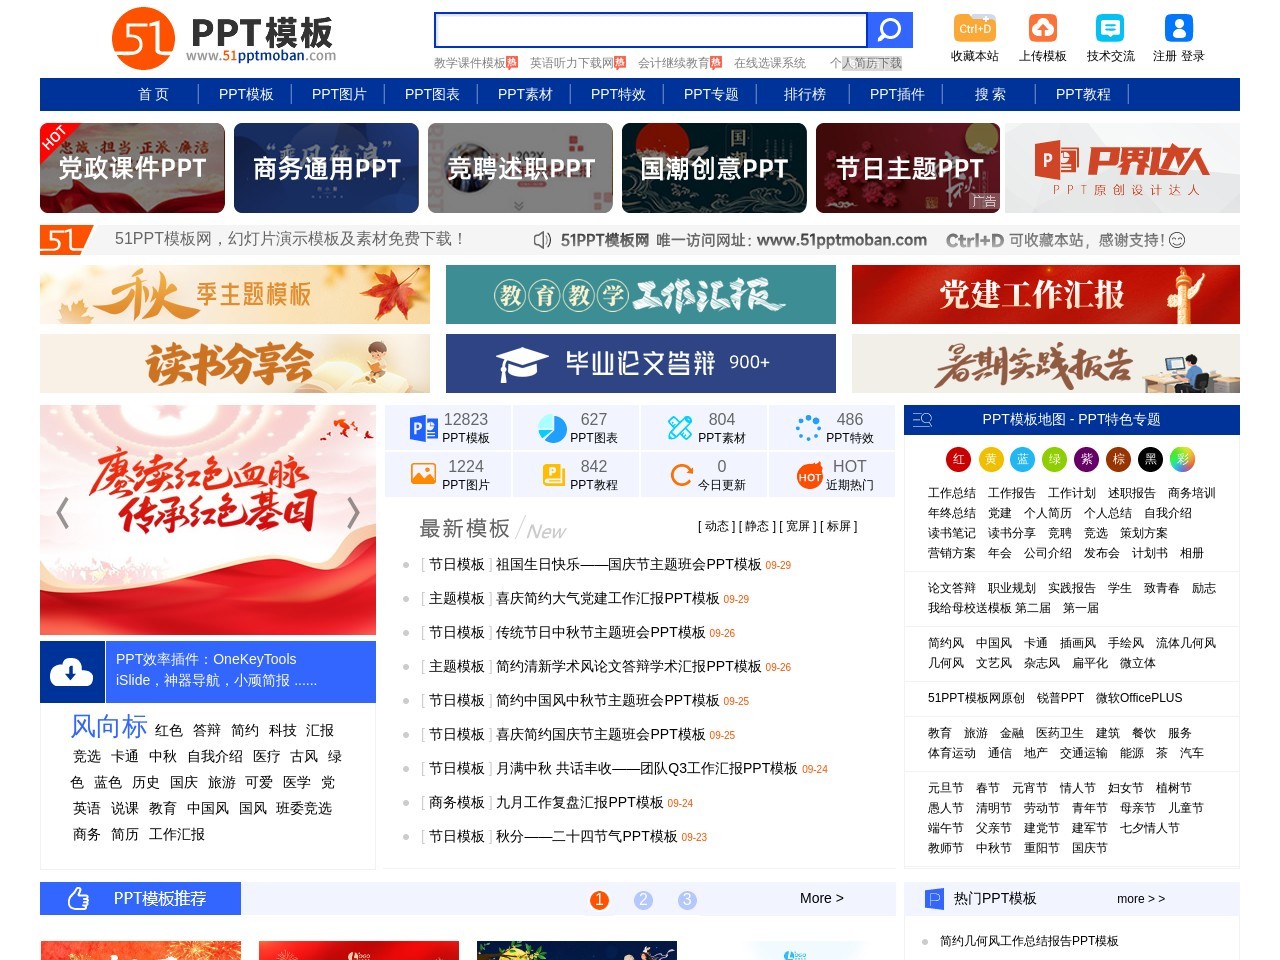This screenshot has width=1280, height=960.
Task: Select the red color filter circle
Action: click(958, 459)
